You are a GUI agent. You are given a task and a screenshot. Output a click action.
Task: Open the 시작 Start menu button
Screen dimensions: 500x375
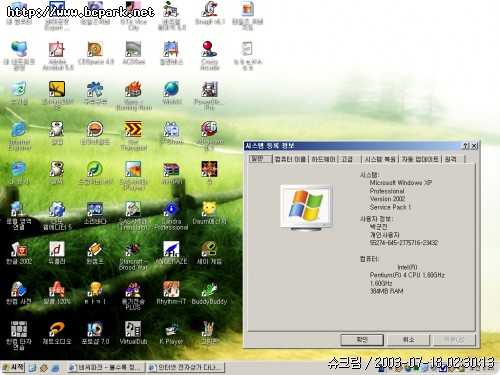pos(13,367)
